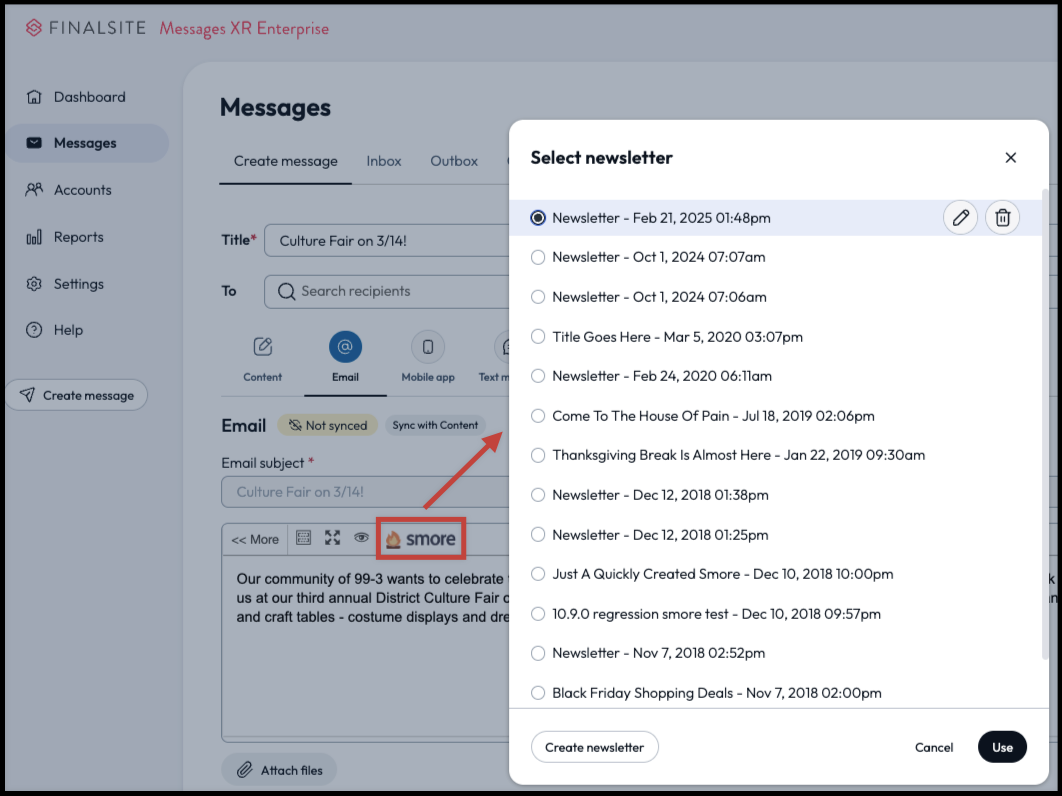Screen dimensions: 1062x796
Task: Click the Use button to confirm newsletter selection
Action: point(1002,747)
